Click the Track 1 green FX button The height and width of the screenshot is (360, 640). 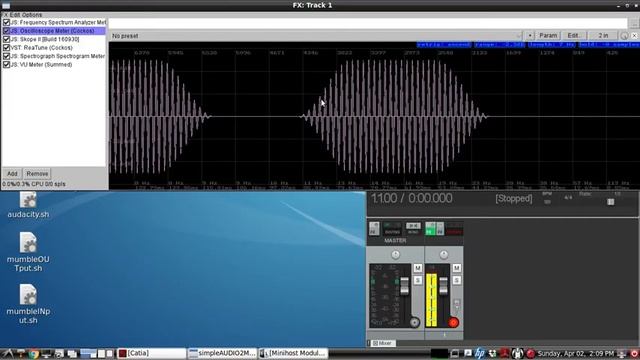tap(430, 229)
